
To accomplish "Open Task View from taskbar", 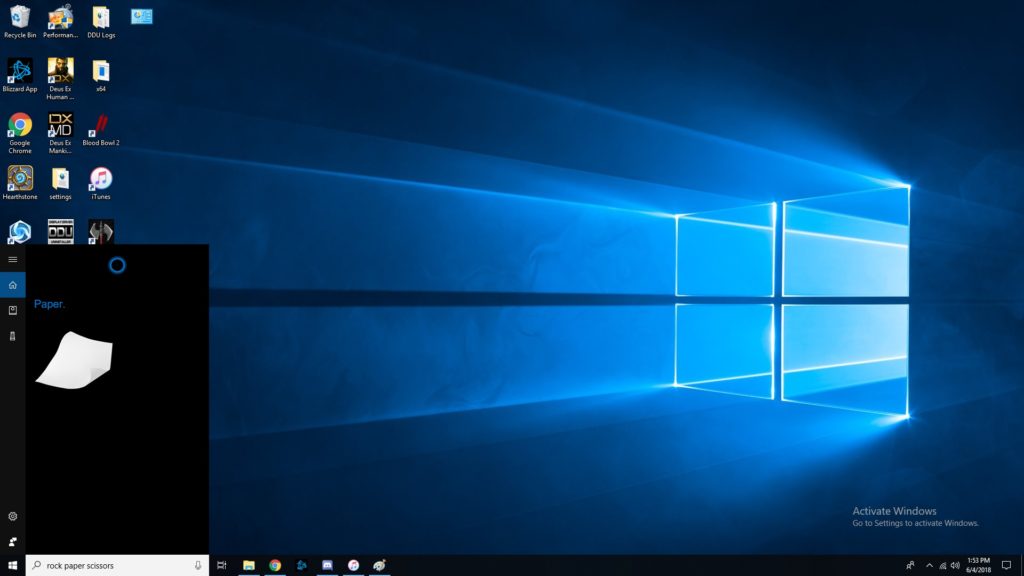I will (x=222, y=565).
